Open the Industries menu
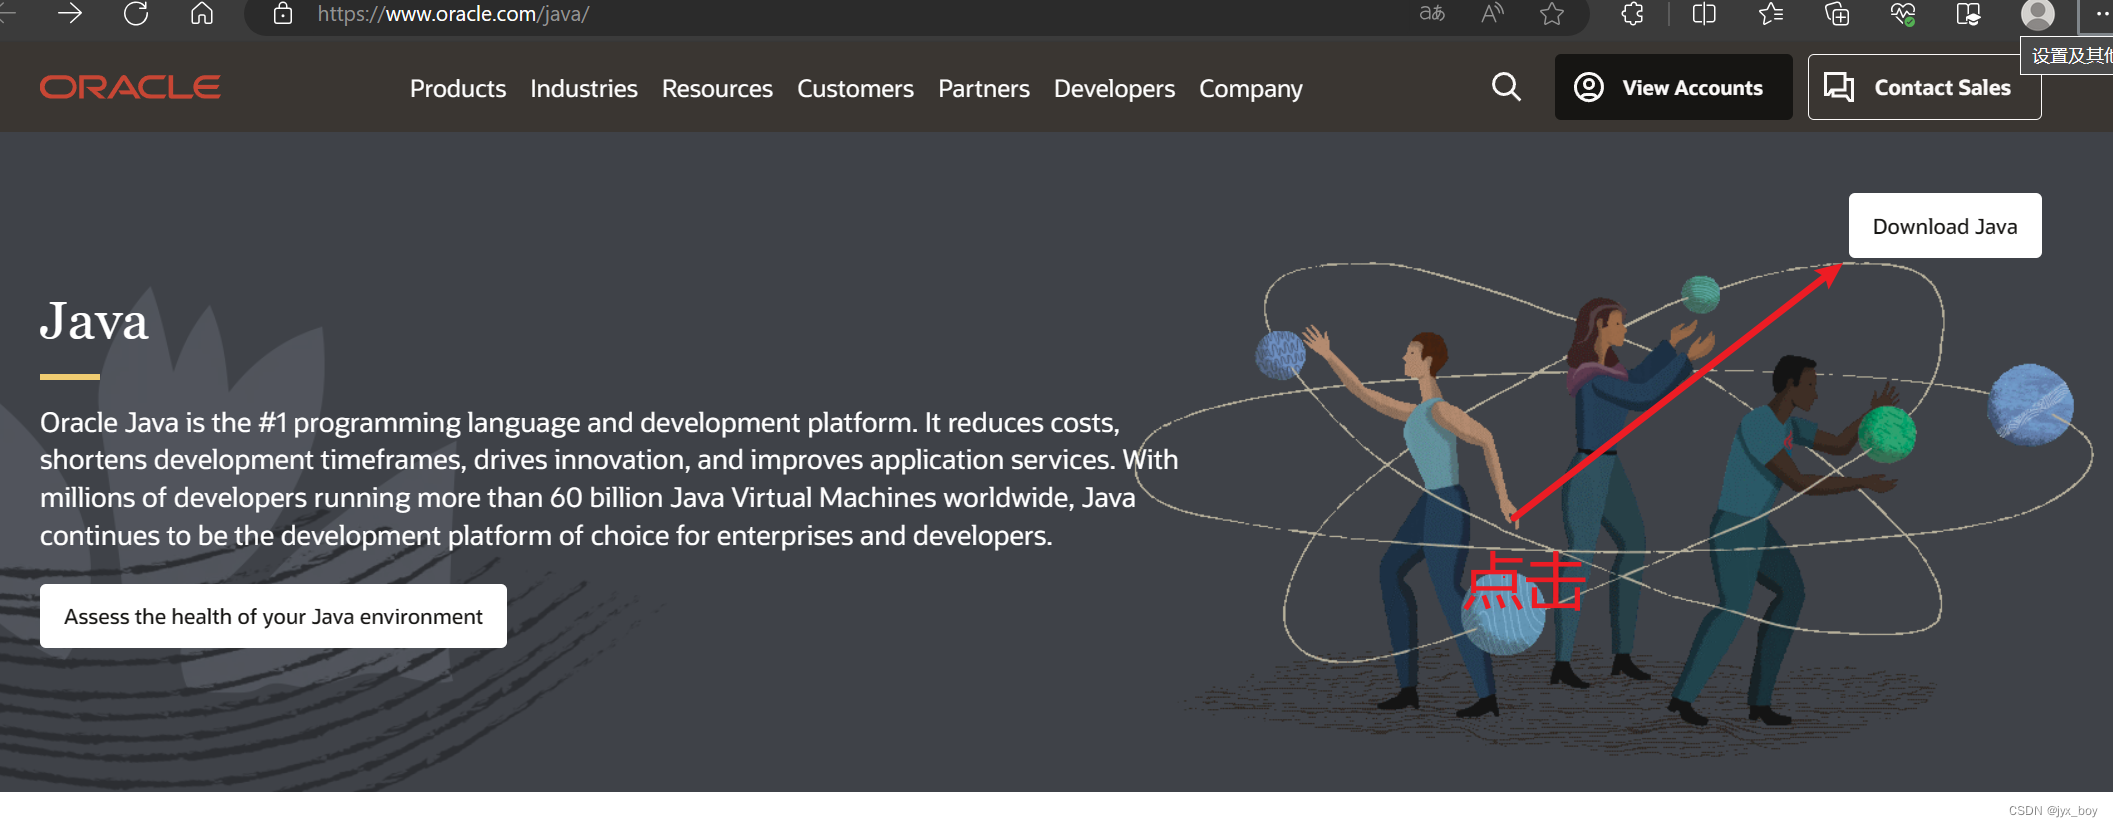2113x827 pixels. click(x=584, y=88)
